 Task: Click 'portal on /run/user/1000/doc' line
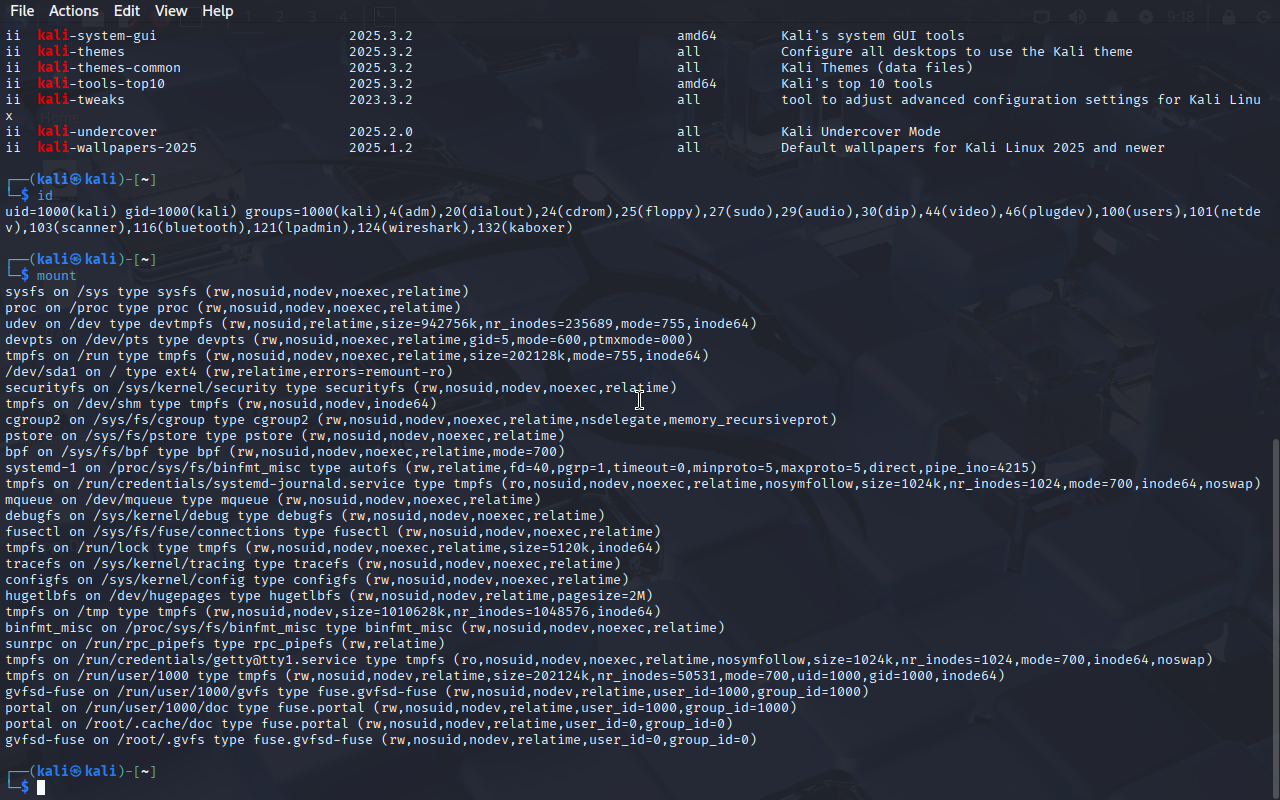tap(401, 708)
